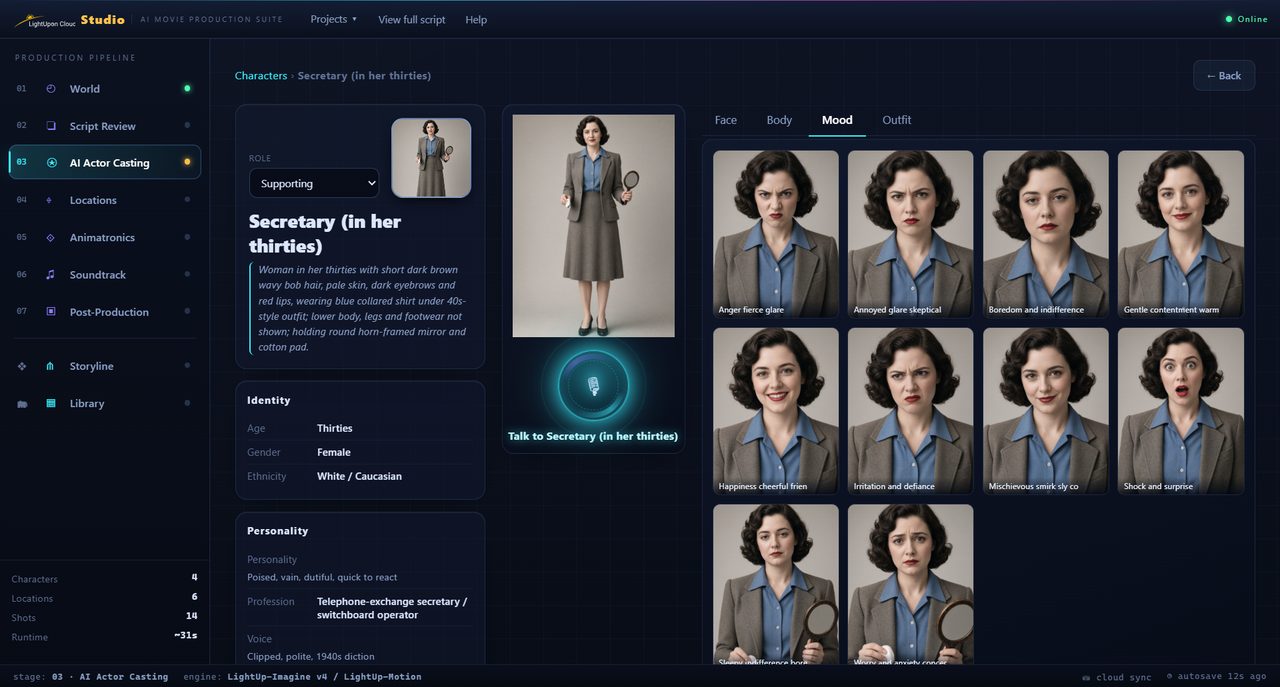Click the Age value Thirties

[335, 428]
